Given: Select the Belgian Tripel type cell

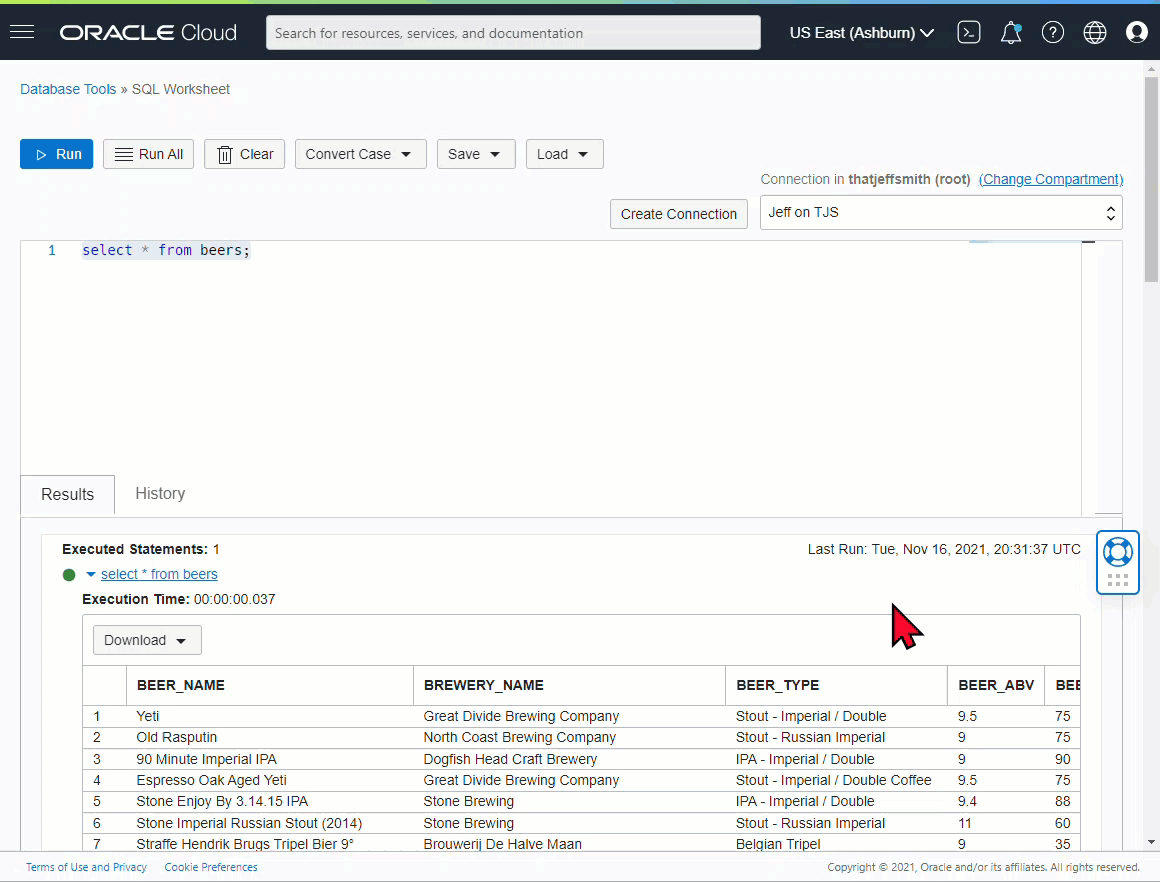Looking at the screenshot, I should 837,844.
